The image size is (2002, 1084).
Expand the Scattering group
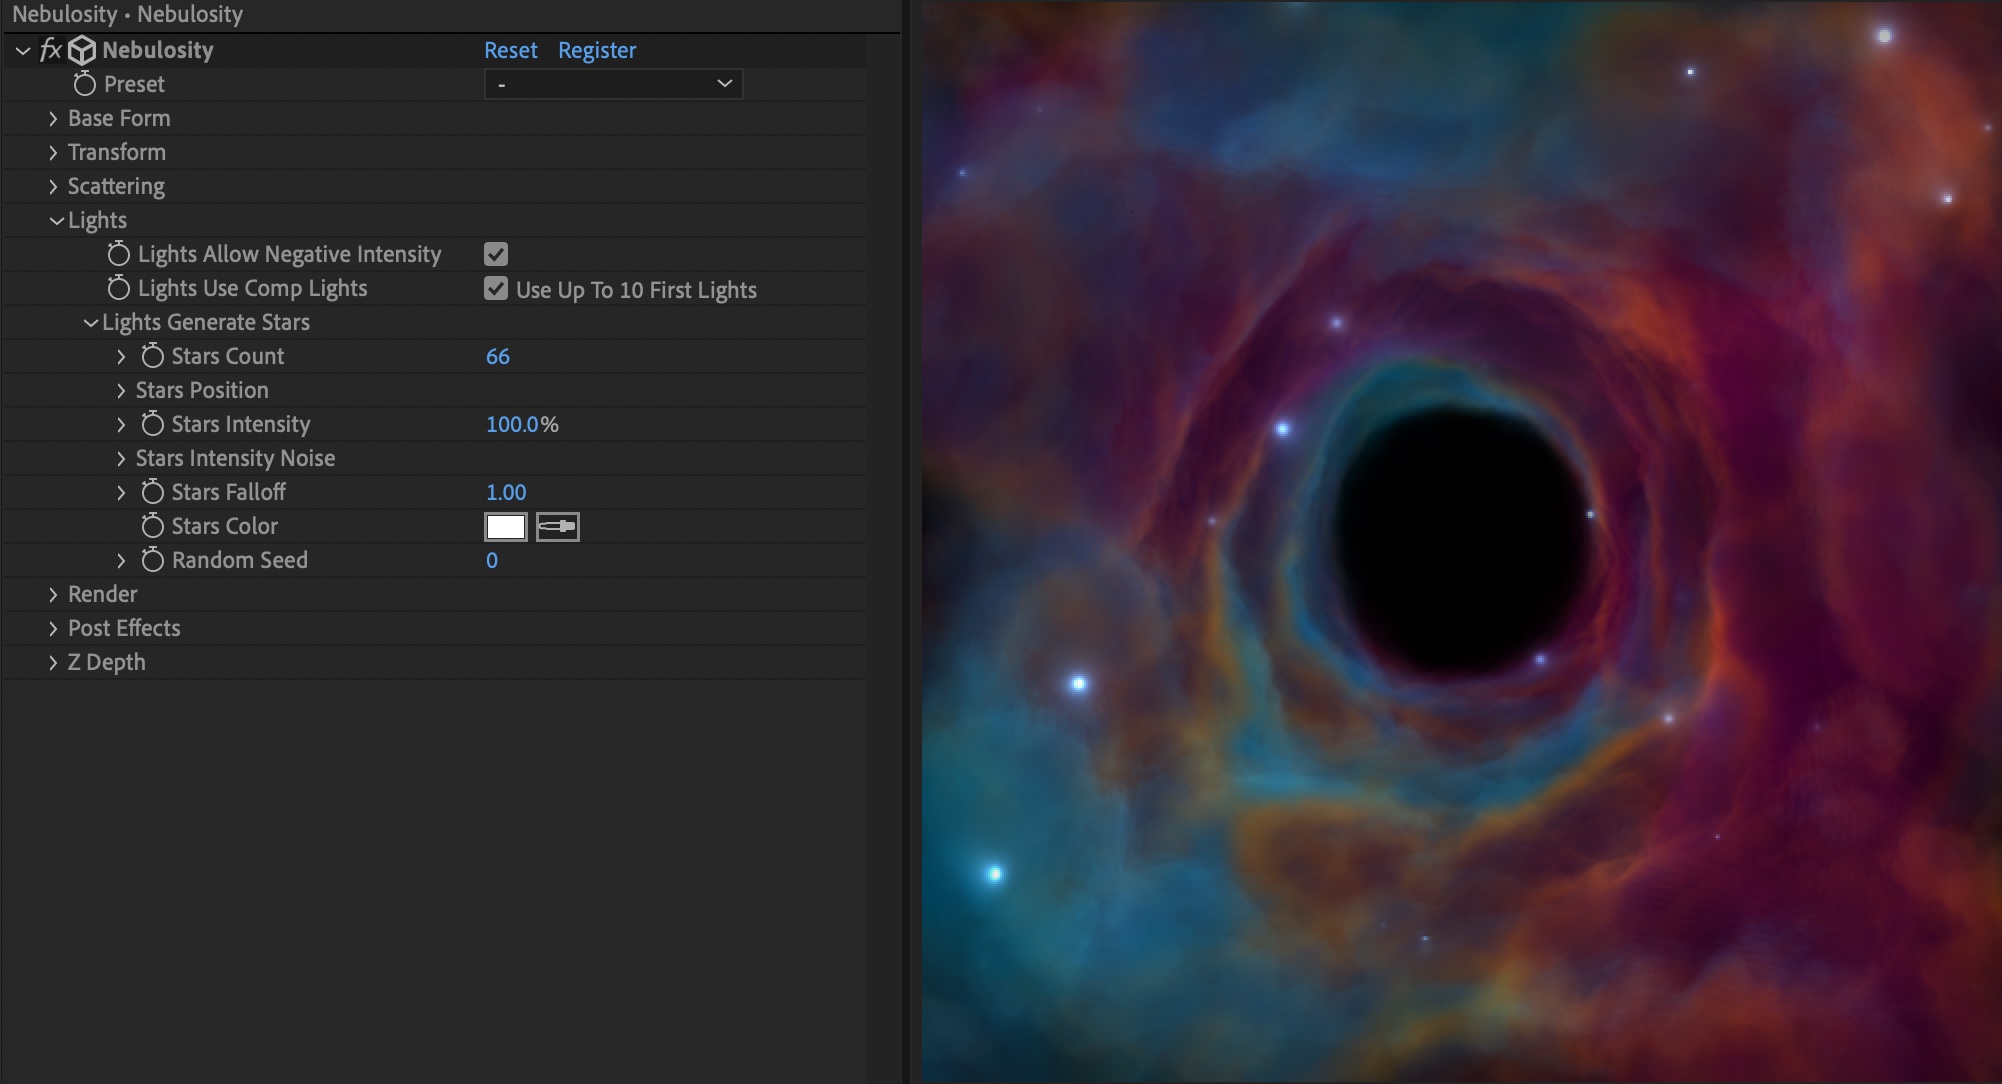(53, 186)
